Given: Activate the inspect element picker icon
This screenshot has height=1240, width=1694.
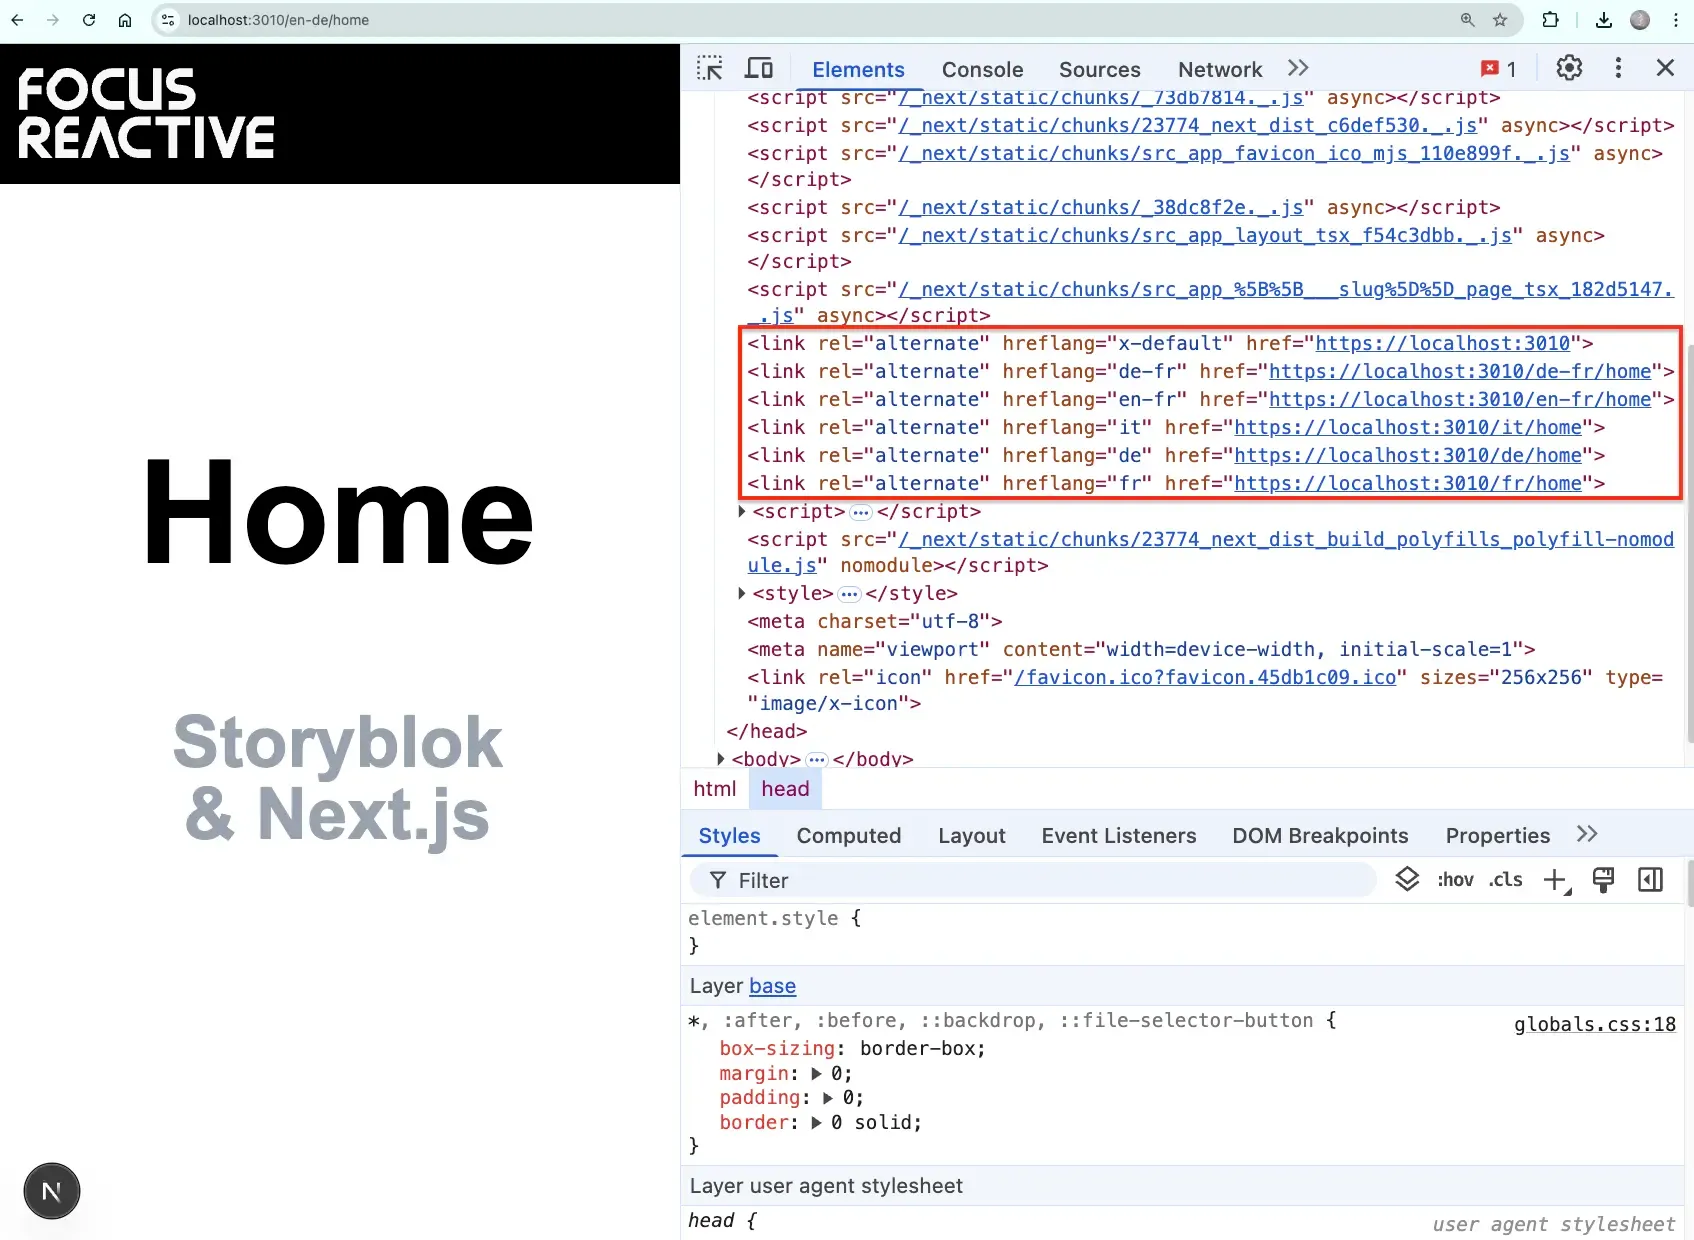Looking at the screenshot, I should (x=710, y=68).
